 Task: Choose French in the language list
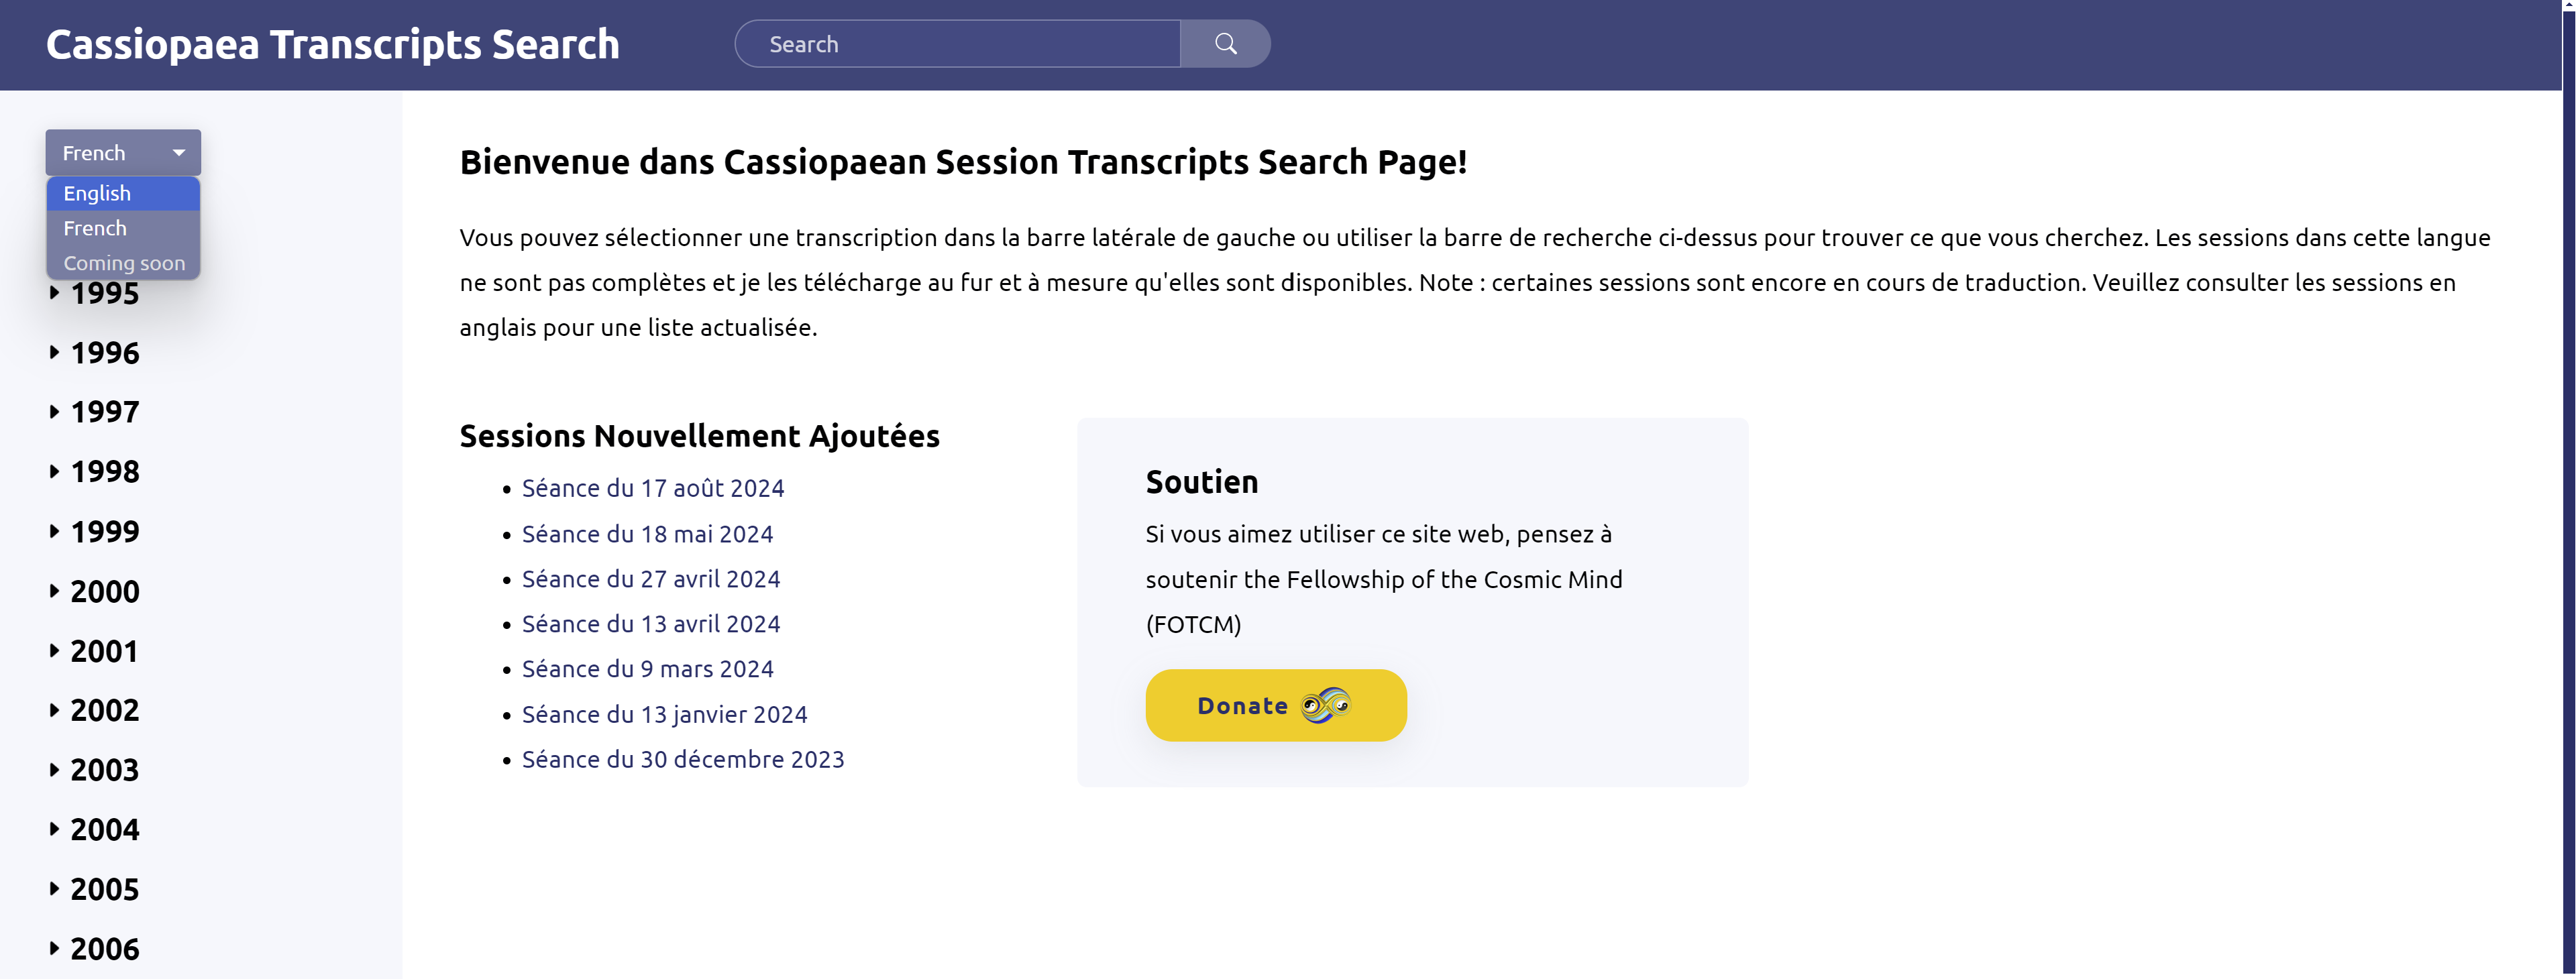coord(95,228)
